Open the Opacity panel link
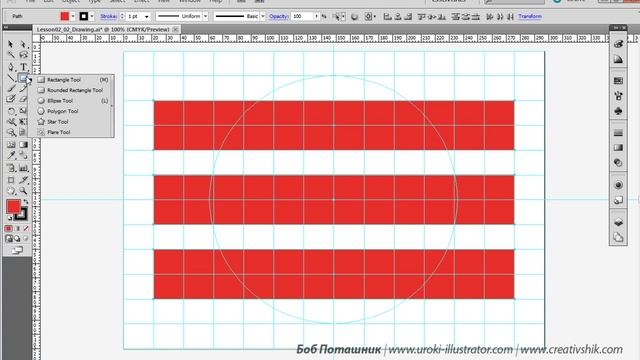Viewport: 640px width, 360px height. pos(279,16)
